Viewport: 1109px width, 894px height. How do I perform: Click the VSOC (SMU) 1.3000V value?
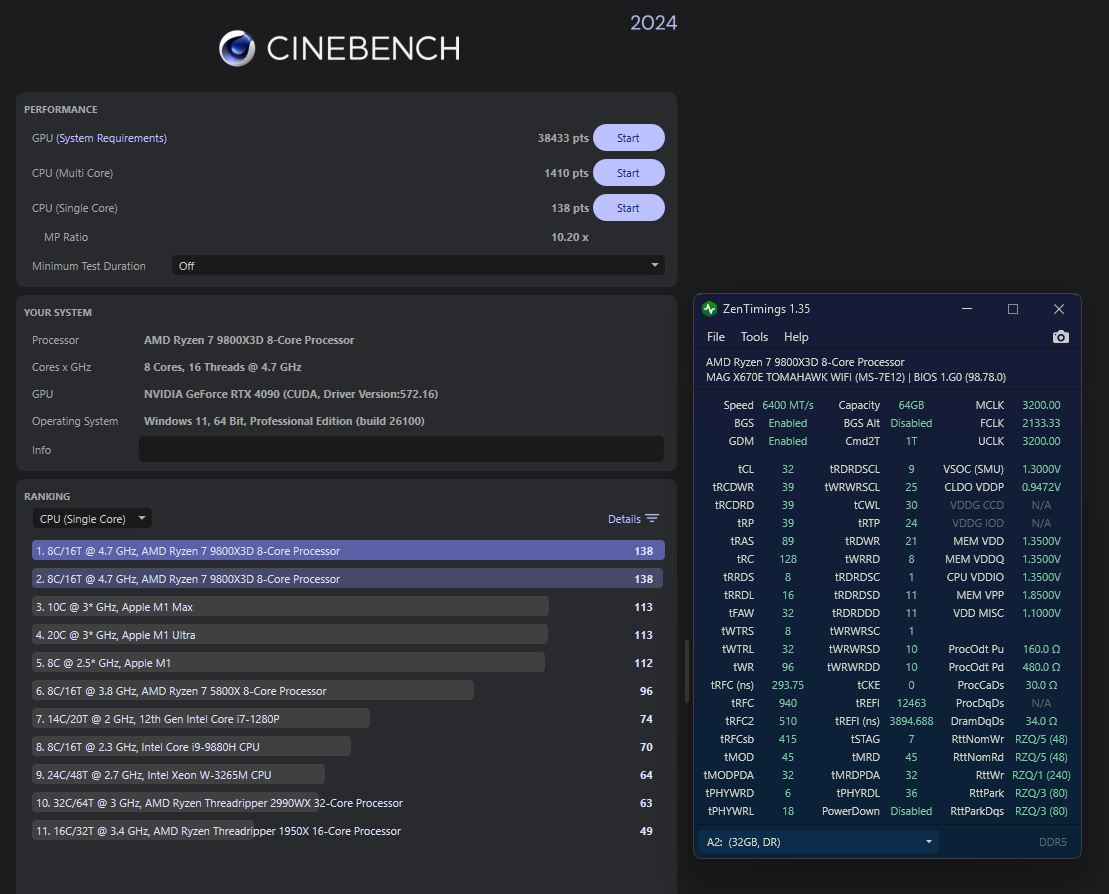click(x=1040, y=469)
